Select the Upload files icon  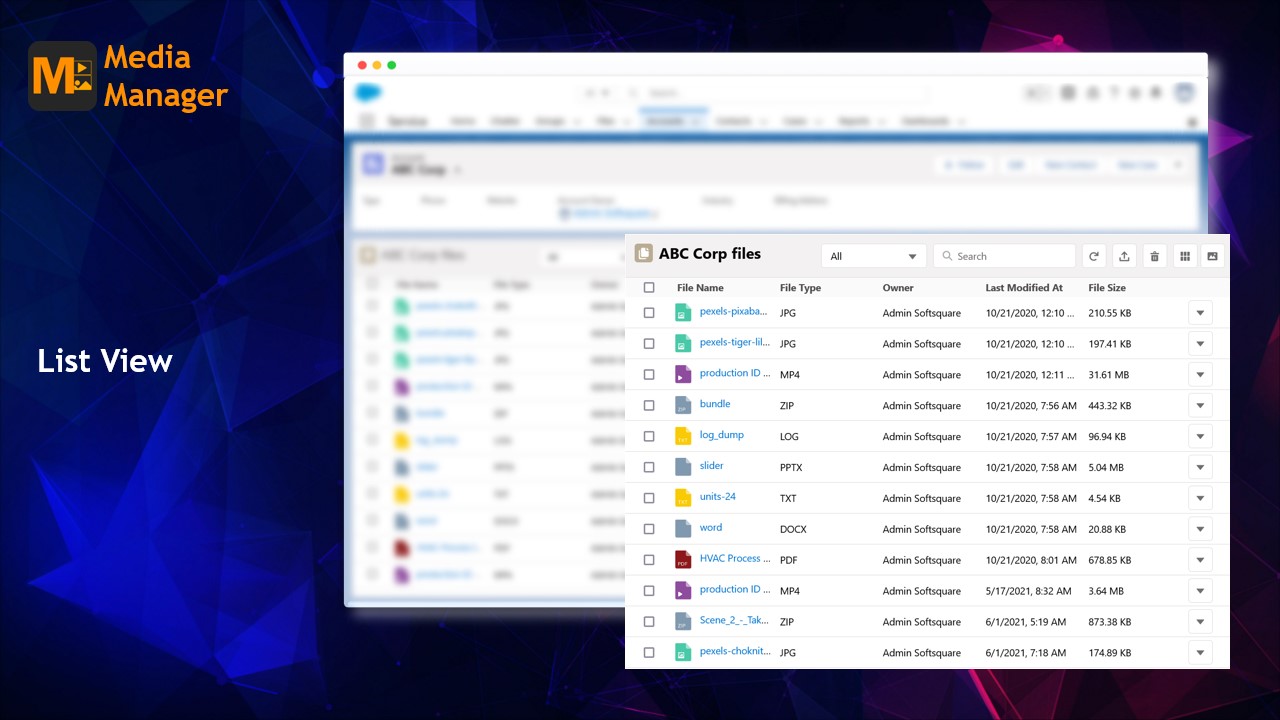1124,256
